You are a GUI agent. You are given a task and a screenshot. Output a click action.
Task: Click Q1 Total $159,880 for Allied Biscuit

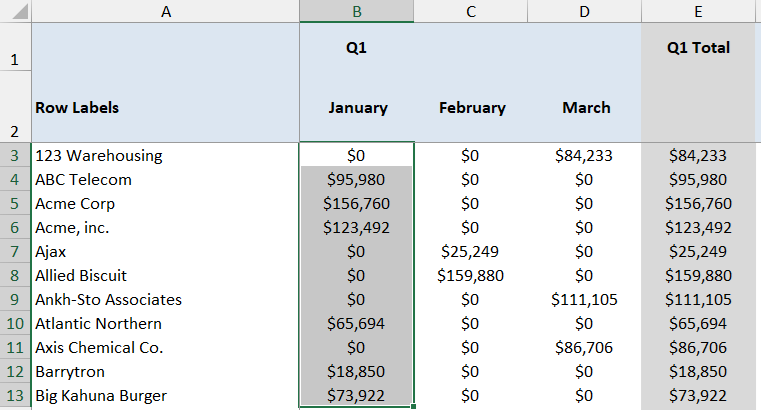point(698,276)
